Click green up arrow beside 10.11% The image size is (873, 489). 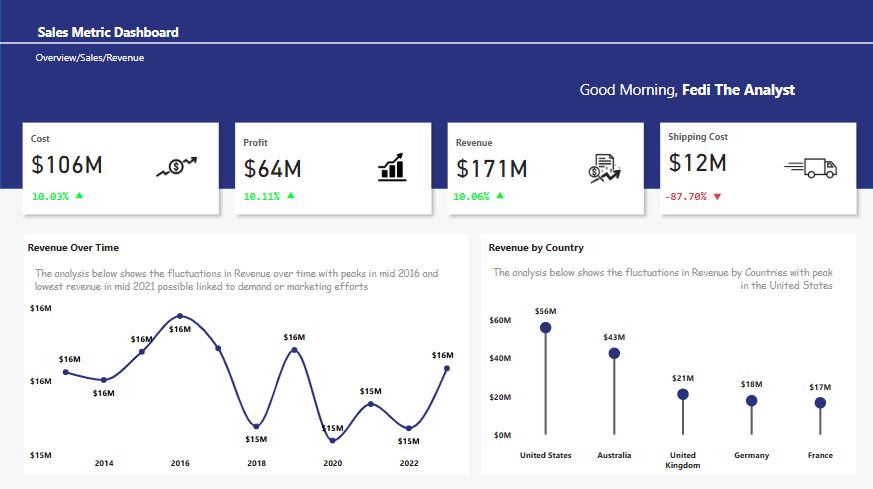tap(291, 195)
